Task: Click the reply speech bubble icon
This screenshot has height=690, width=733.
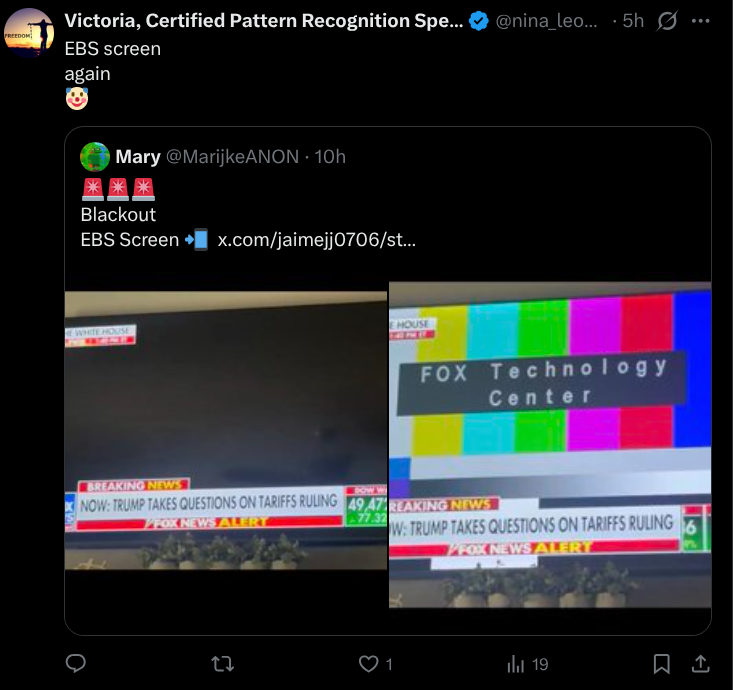Action: pos(75,663)
